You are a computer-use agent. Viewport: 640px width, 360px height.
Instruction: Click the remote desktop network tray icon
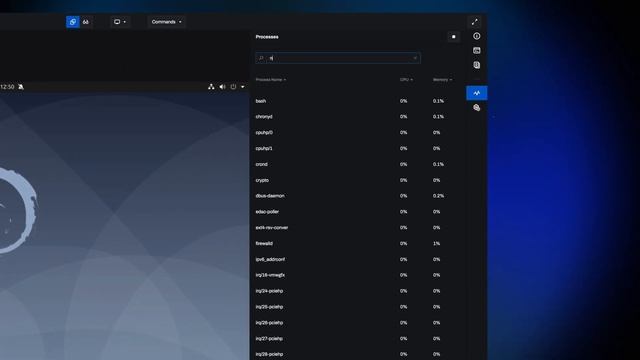click(211, 87)
